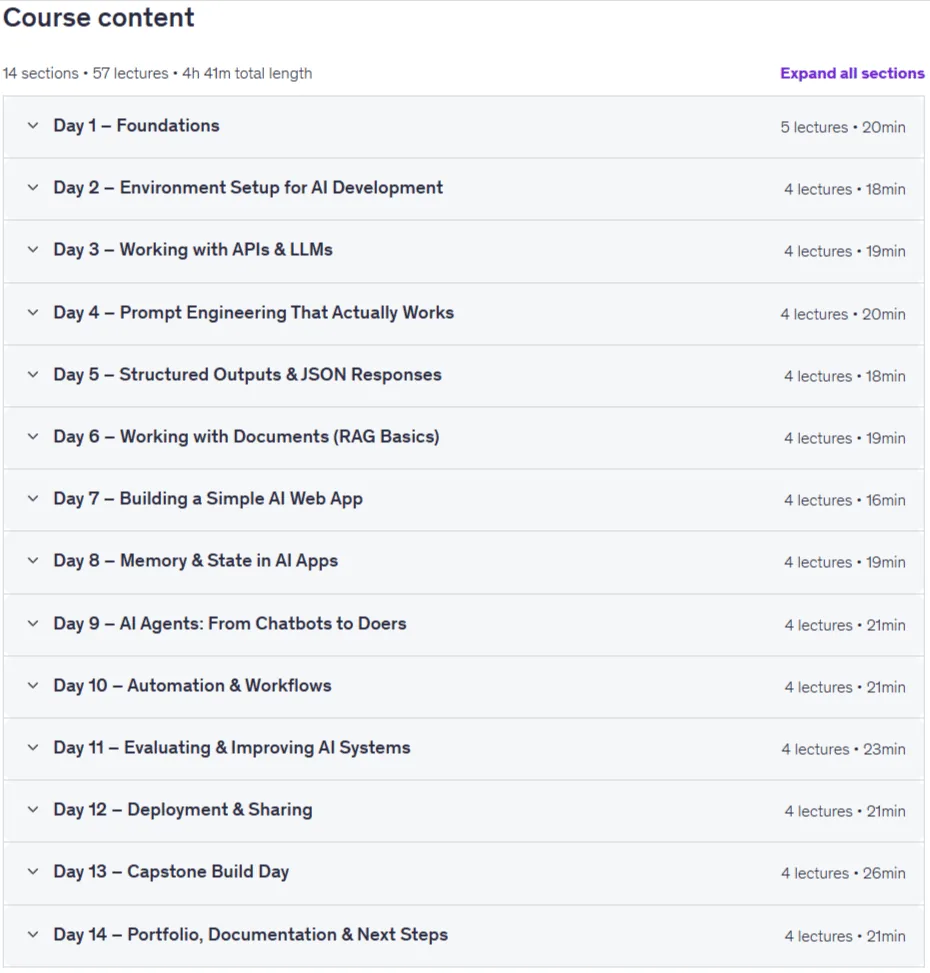The height and width of the screenshot is (973, 930).
Task: Click the Day 11 '4 lectures • 23min' label
Action: [x=843, y=749]
